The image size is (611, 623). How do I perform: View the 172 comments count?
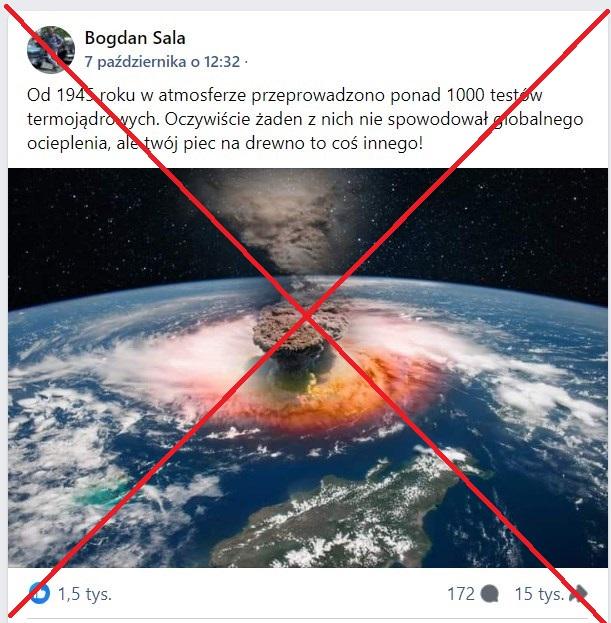461,594
